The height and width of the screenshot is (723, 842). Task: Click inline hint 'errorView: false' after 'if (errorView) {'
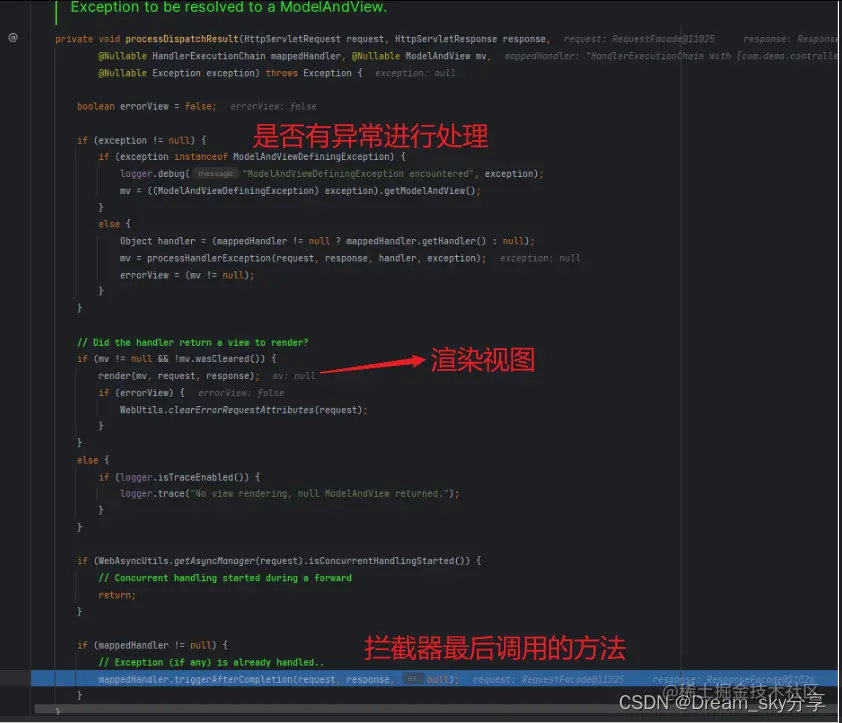click(x=241, y=393)
